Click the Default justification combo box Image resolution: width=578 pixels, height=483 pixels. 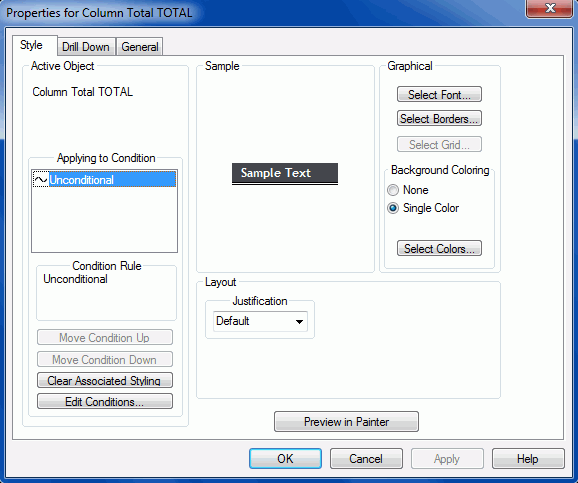click(x=260, y=321)
